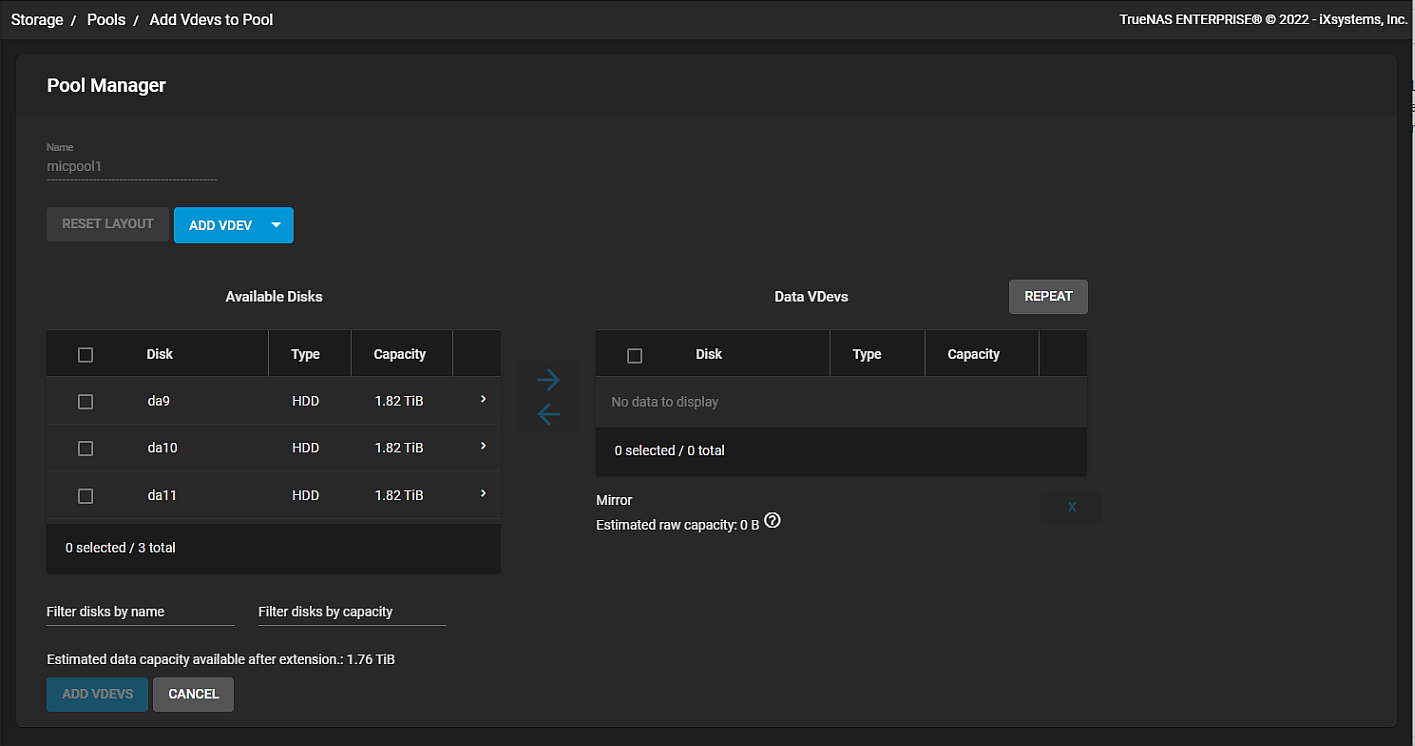Screen dimensions: 1415x746
Task: Expand details chevron for disk da9
Action: tap(483, 399)
